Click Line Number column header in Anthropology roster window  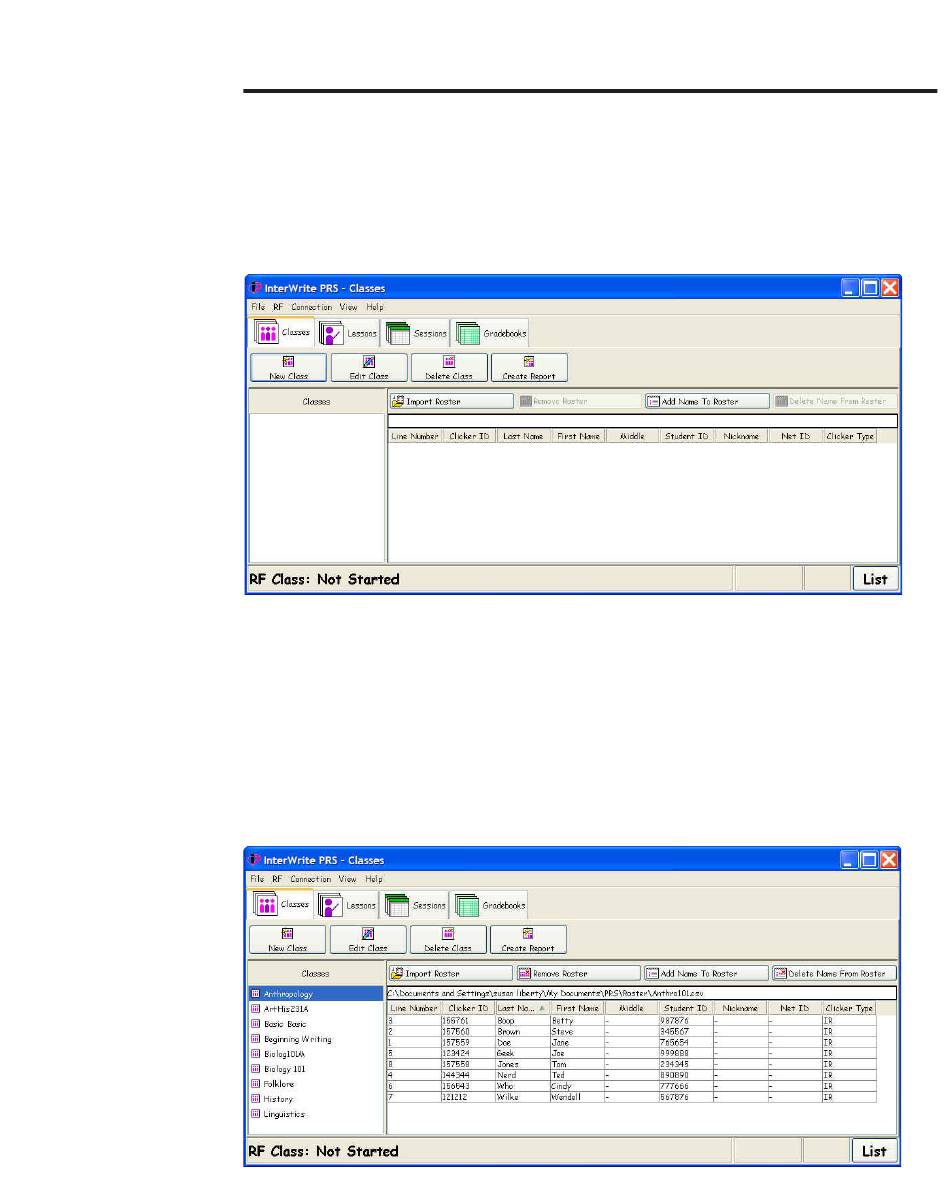point(414,1008)
